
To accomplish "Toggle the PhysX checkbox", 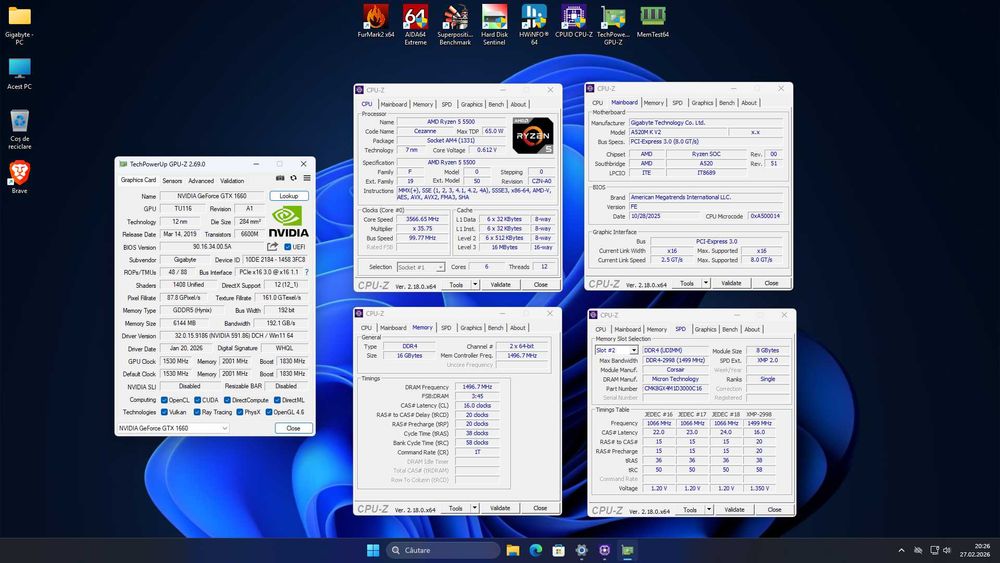I will [x=240, y=413].
